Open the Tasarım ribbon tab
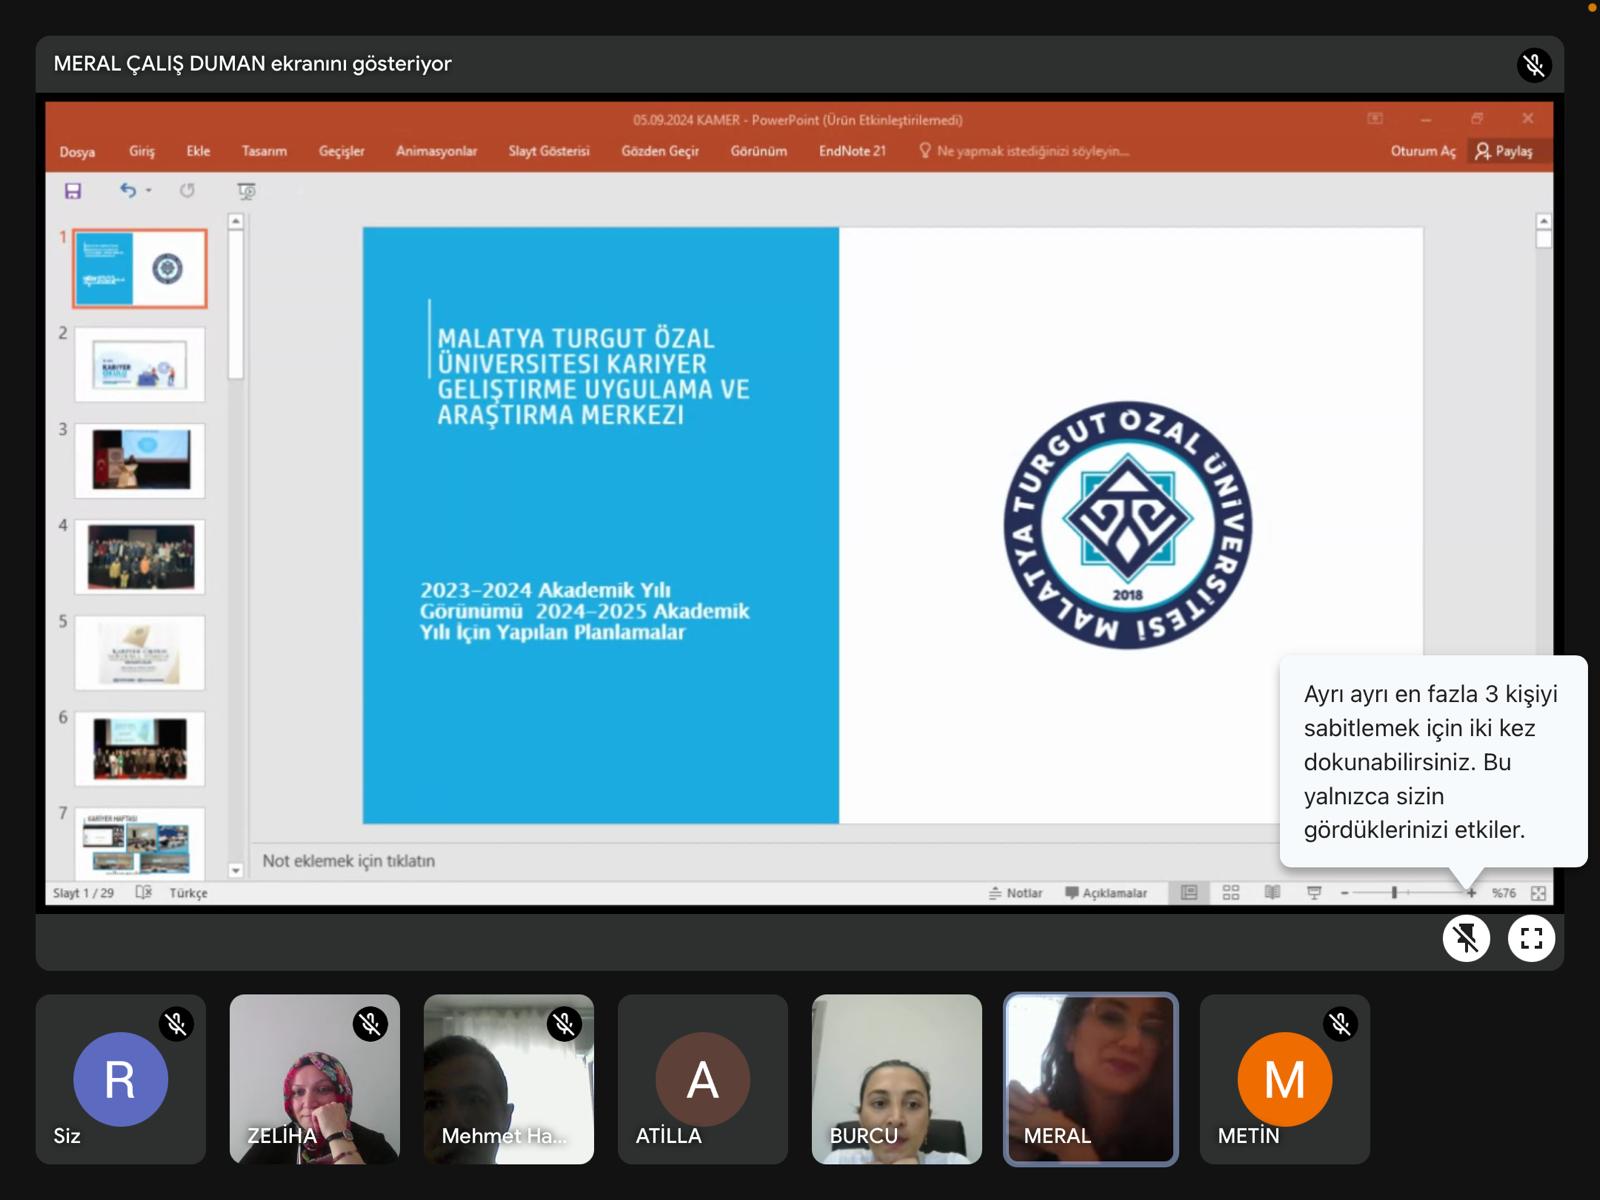This screenshot has height=1200, width=1600. [264, 151]
